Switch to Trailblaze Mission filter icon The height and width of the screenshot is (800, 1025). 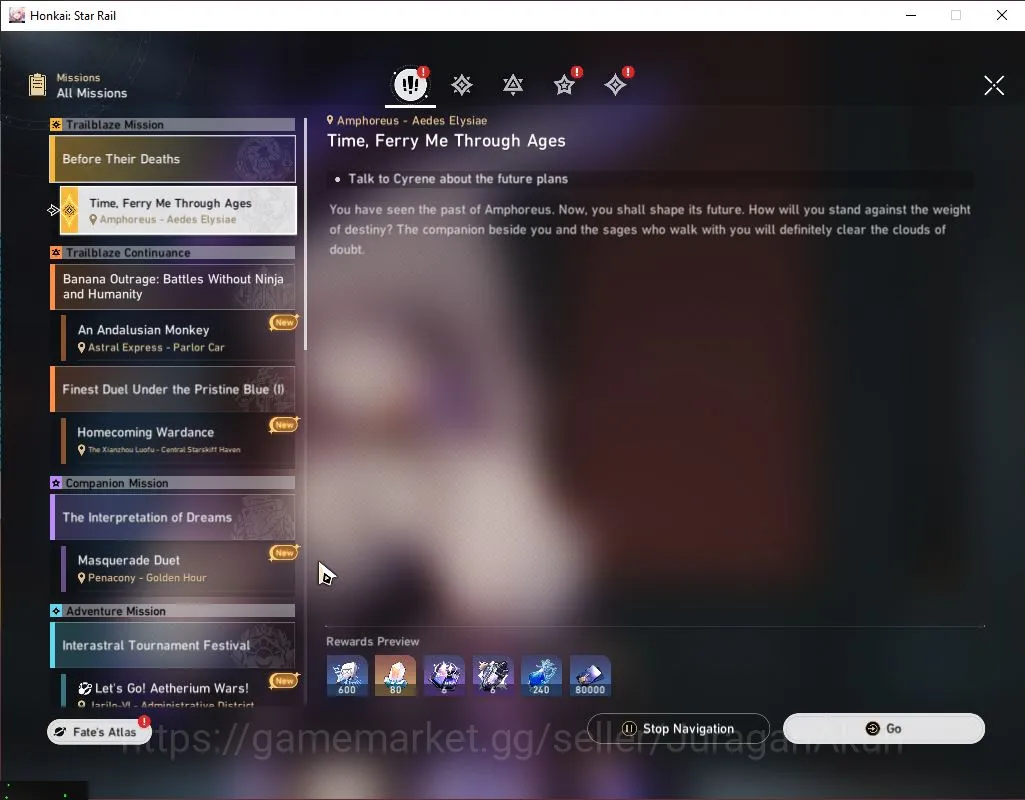point(462,85)
